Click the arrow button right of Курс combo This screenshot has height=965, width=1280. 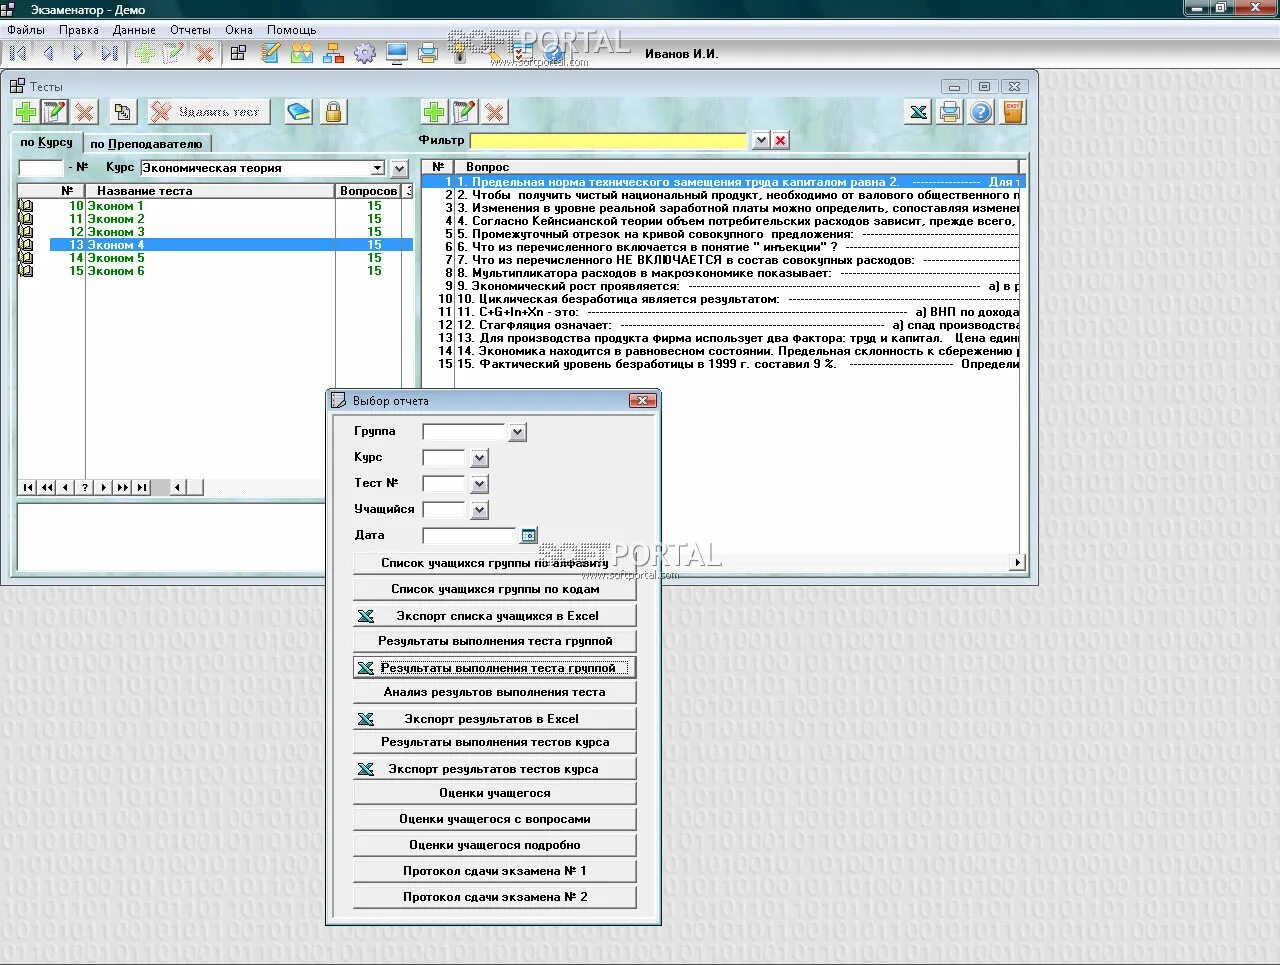[x=400, y=168]
